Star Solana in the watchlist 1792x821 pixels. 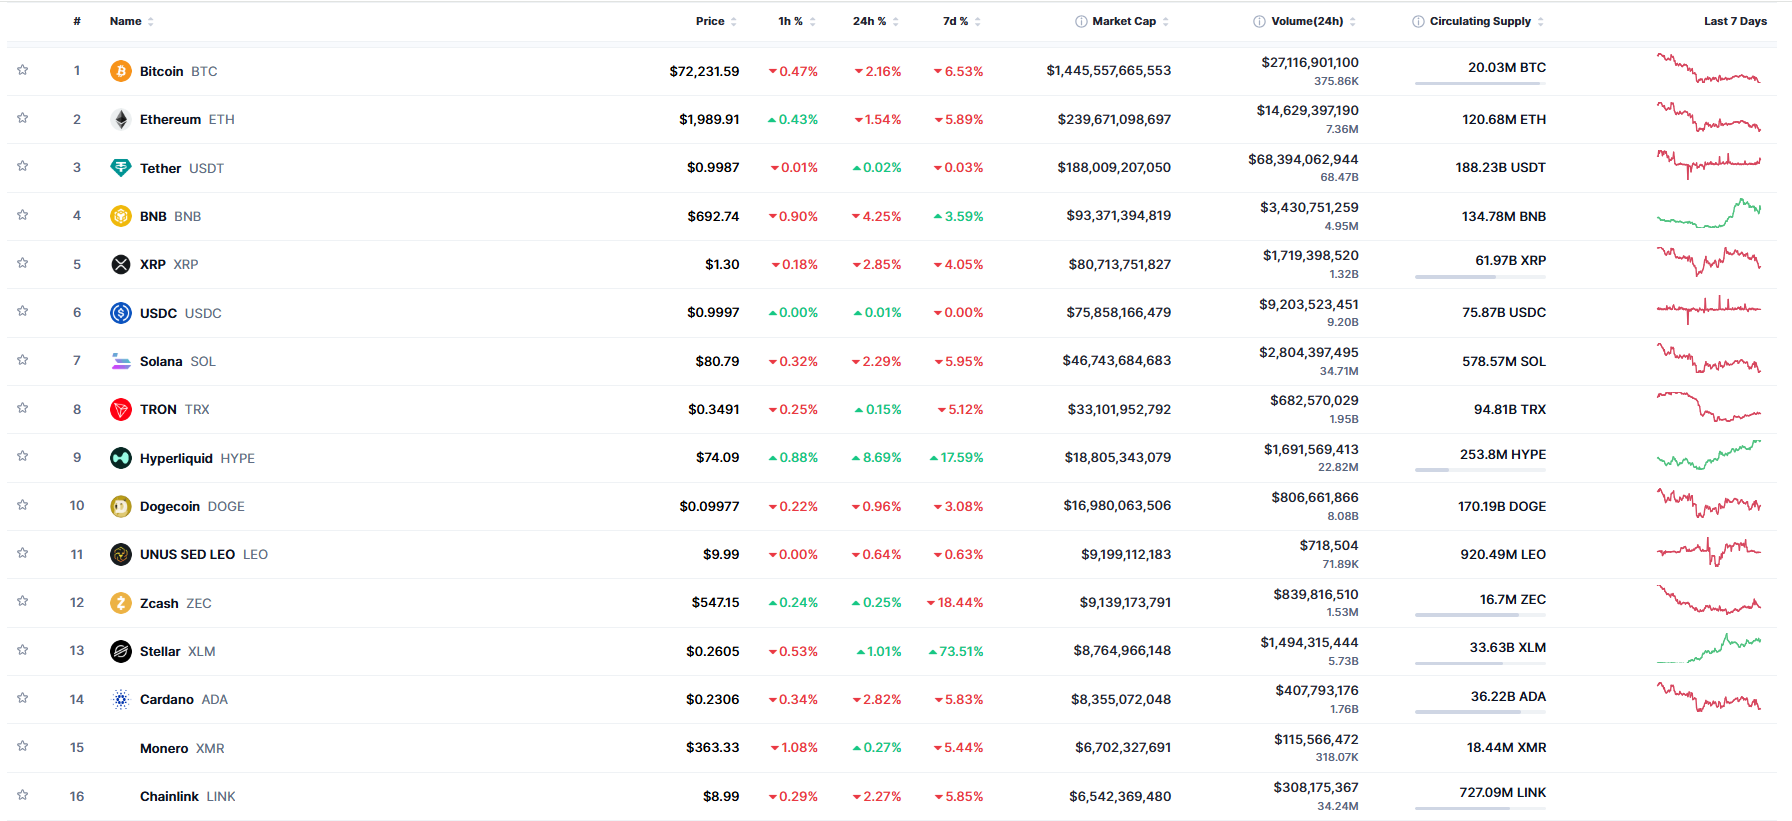22,360
